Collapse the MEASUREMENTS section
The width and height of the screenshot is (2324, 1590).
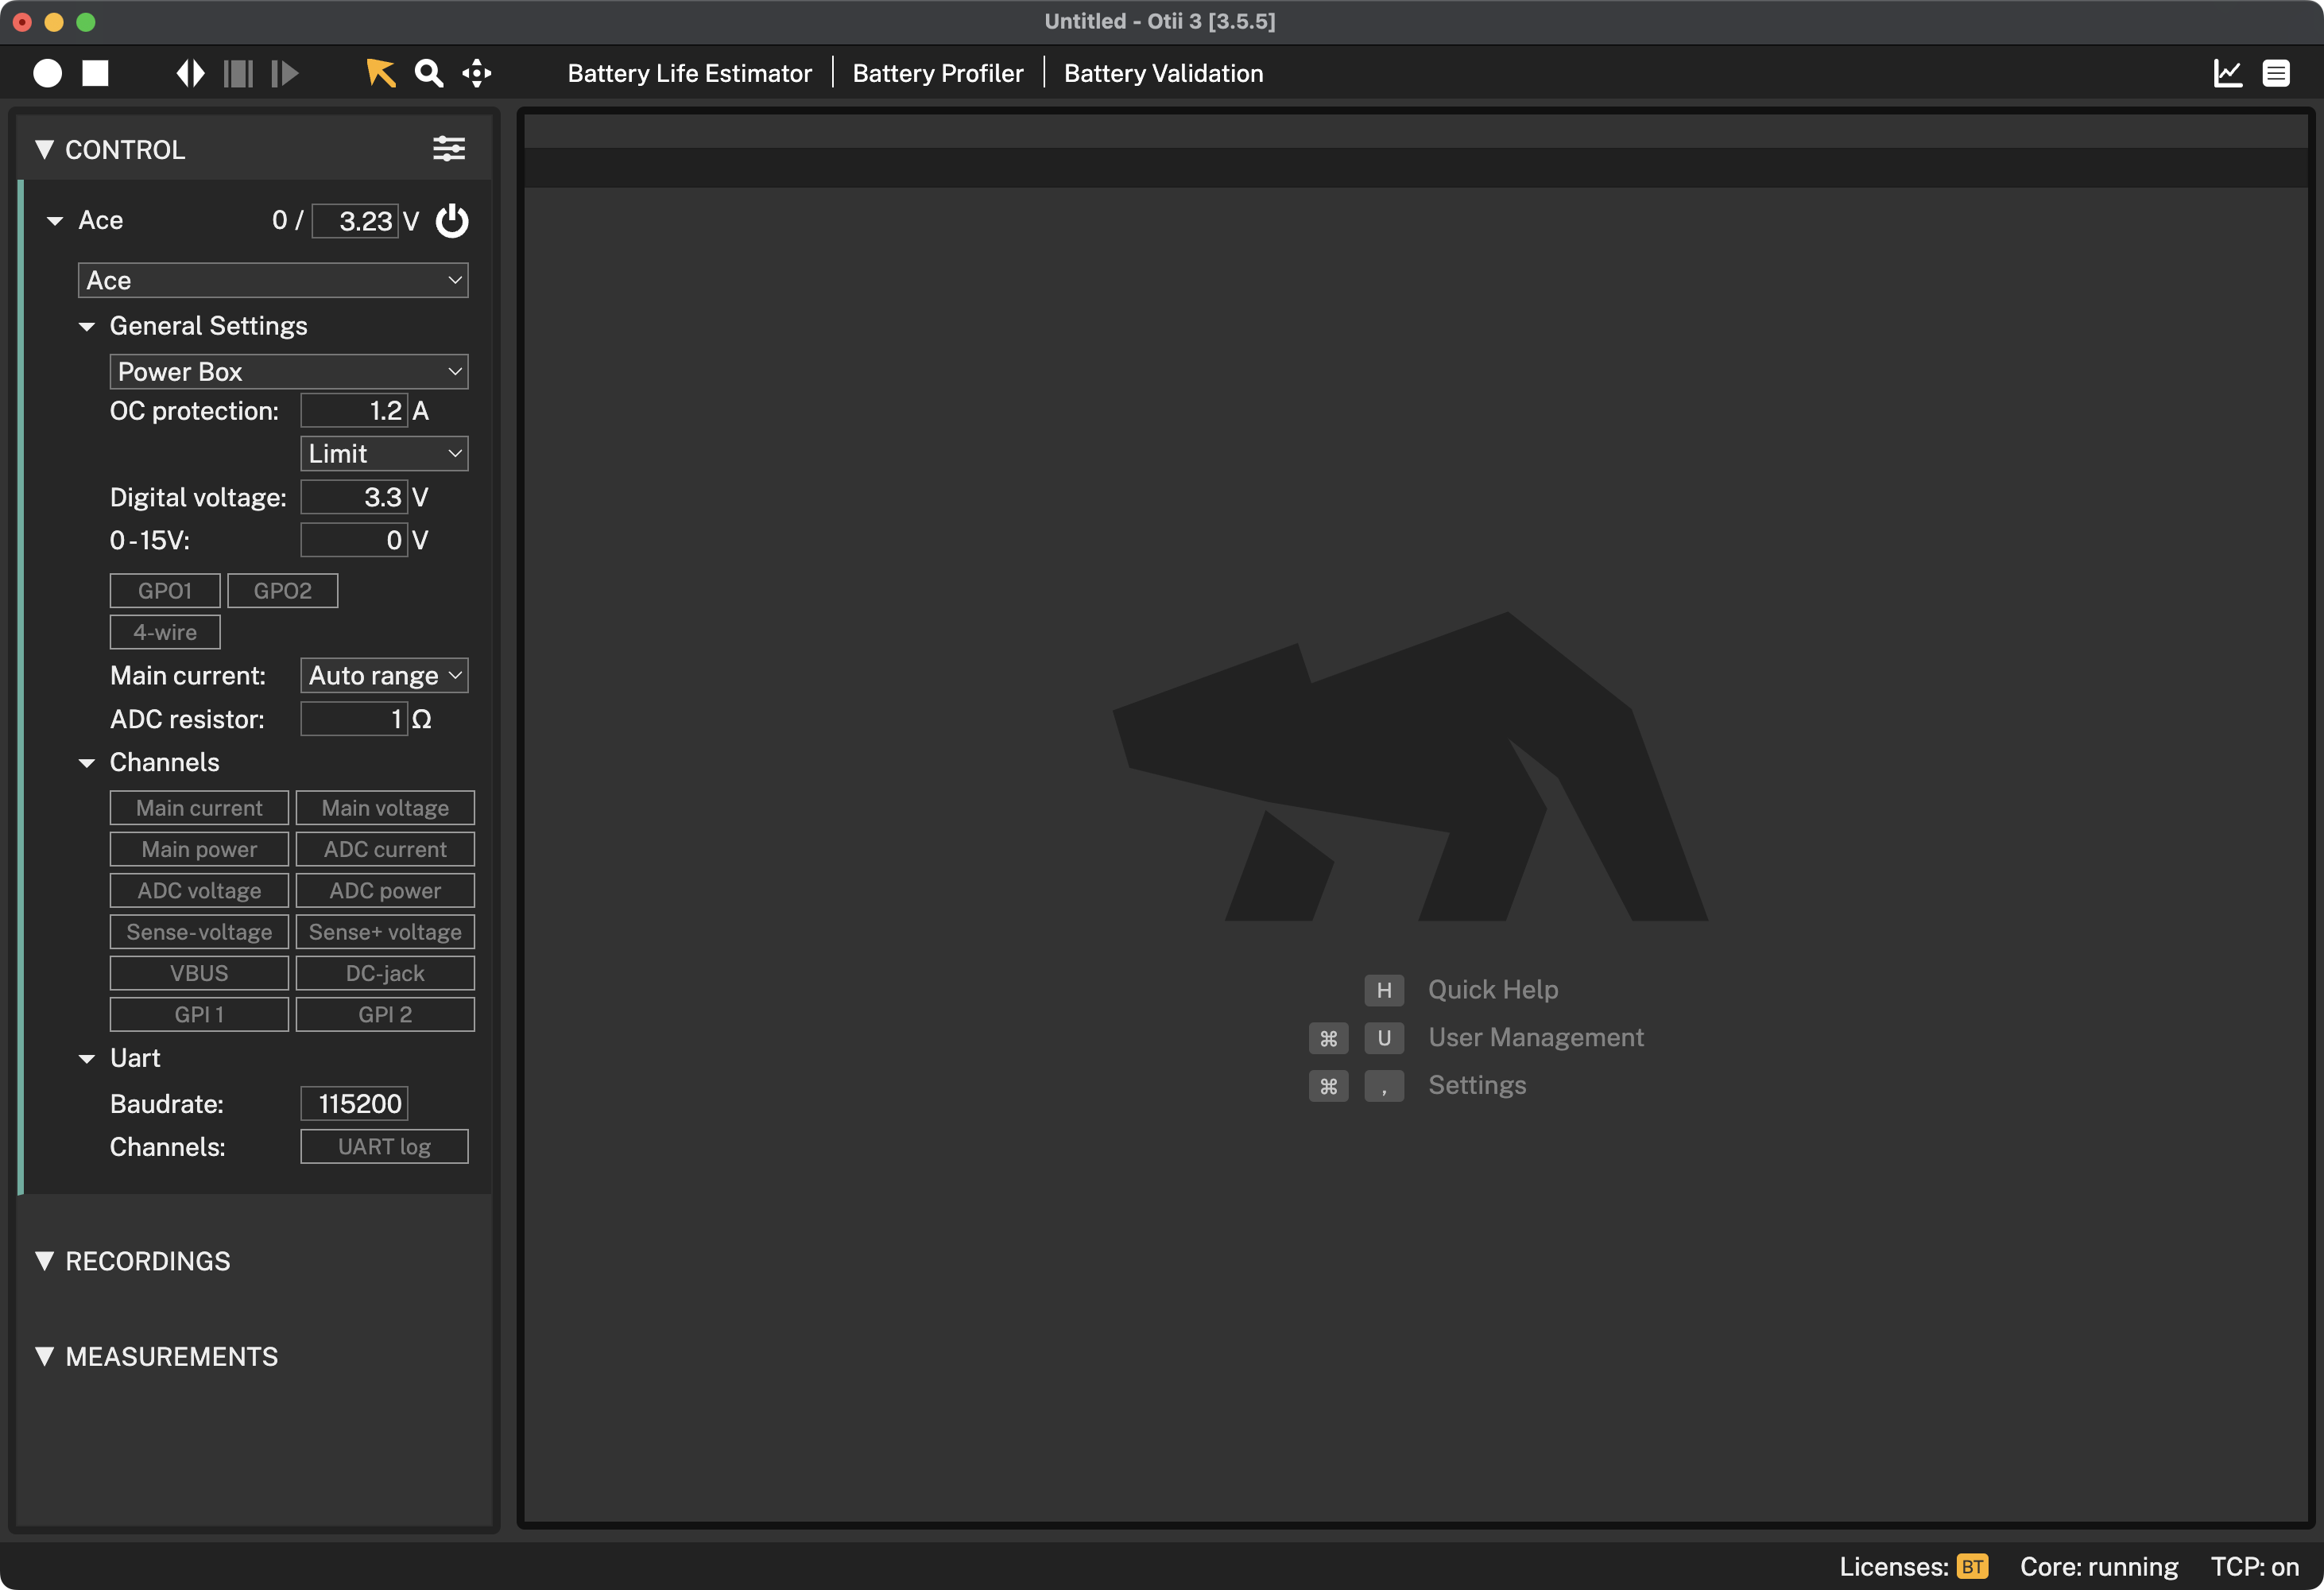[44, 1356]
